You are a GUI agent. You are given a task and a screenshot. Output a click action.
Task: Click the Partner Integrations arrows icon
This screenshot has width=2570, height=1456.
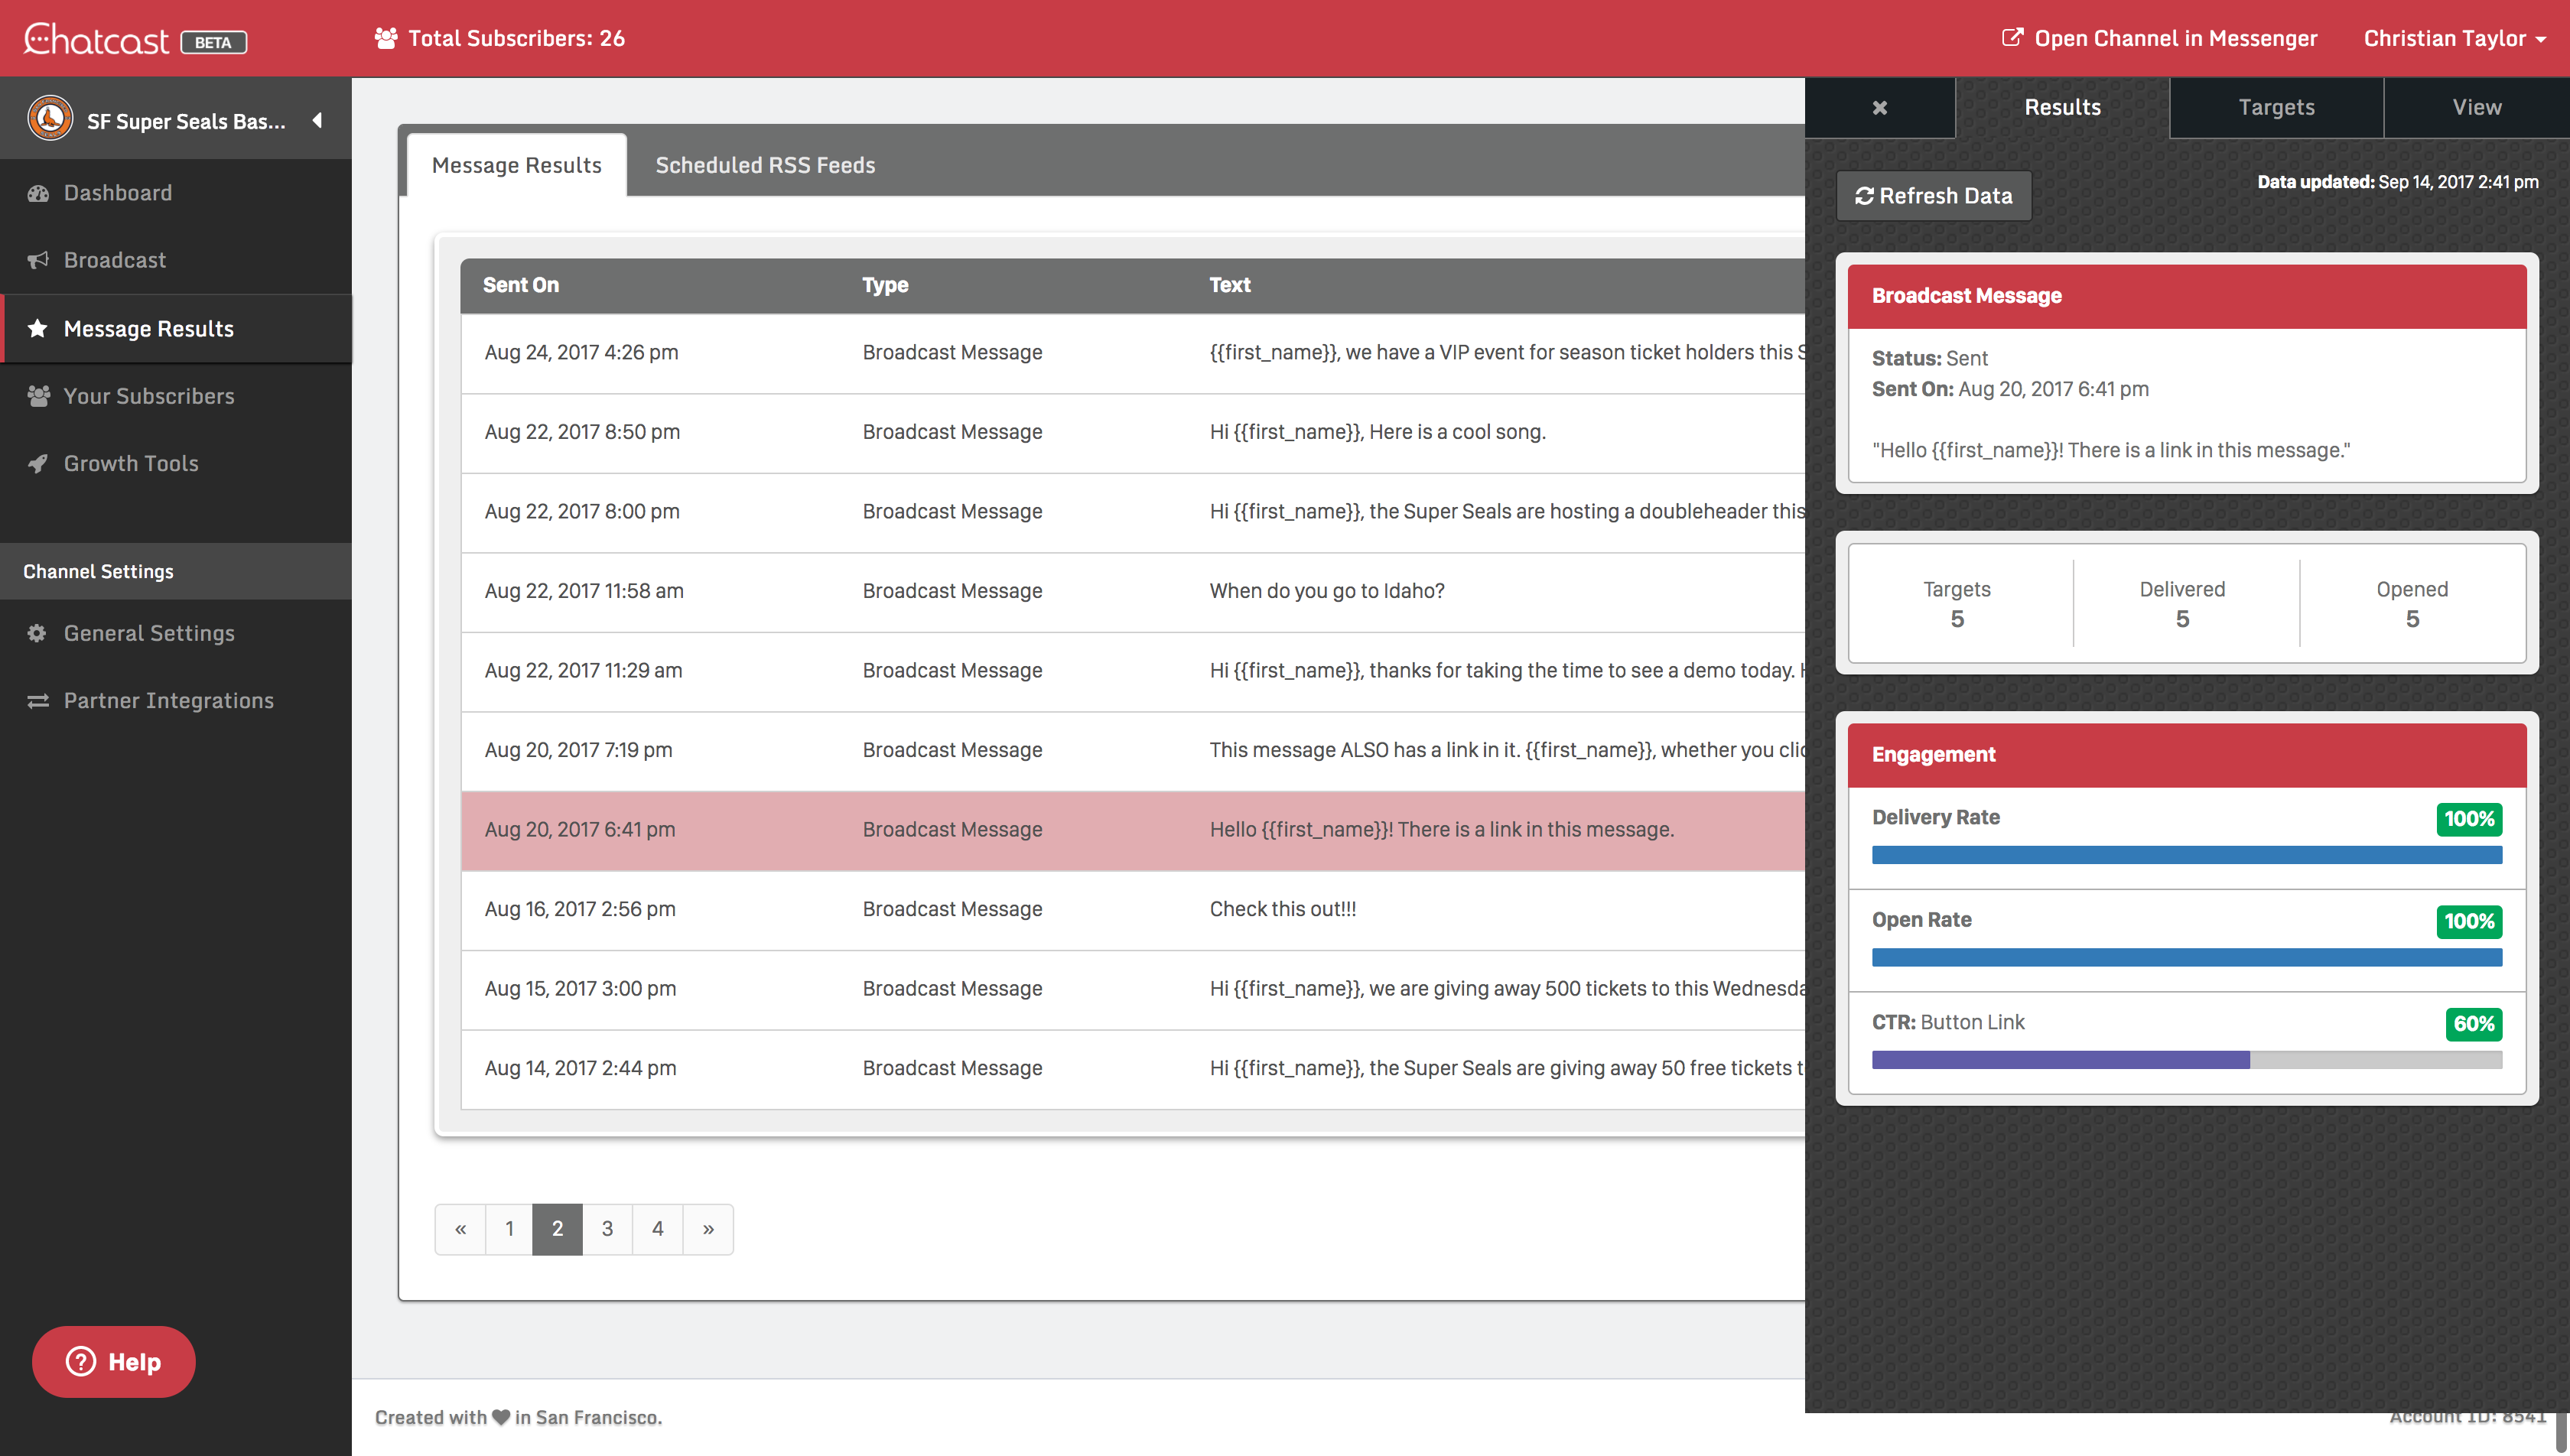38,700
